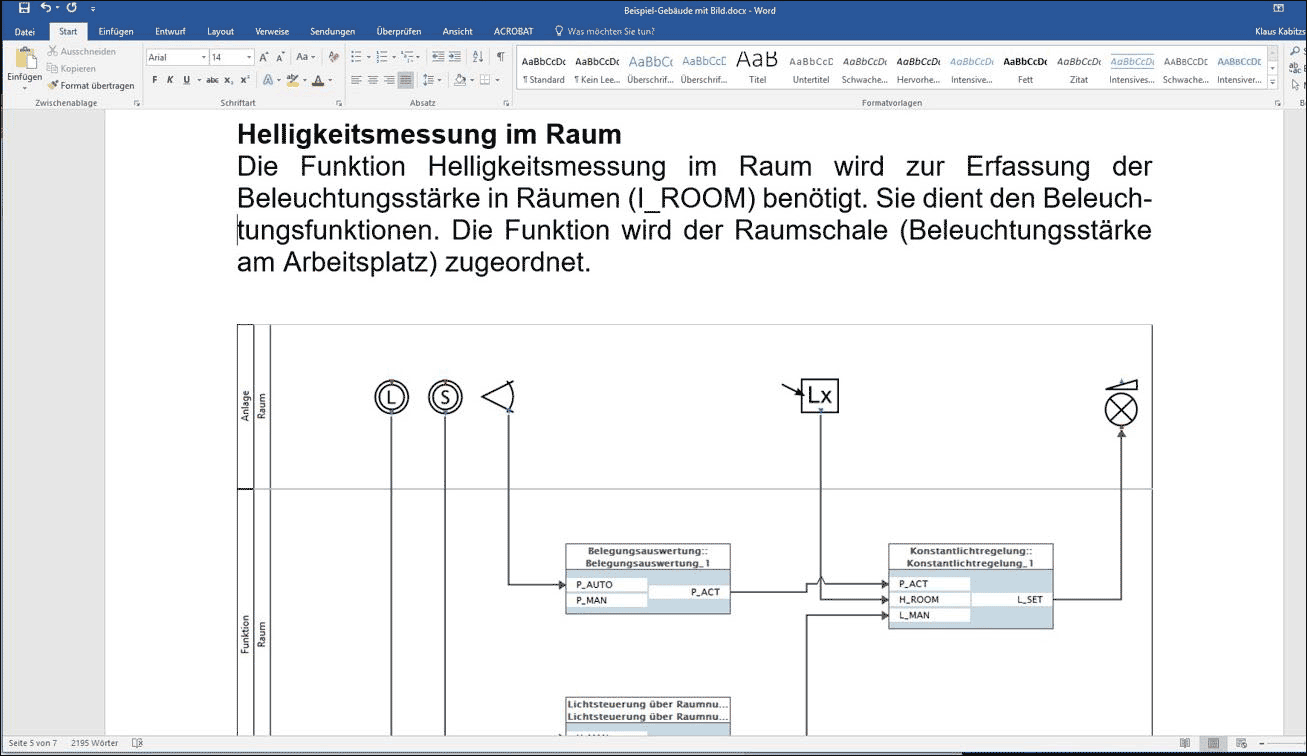Toggle justified alignment
The width and height of the screenshot is (1307, 756).
[405, 80]
